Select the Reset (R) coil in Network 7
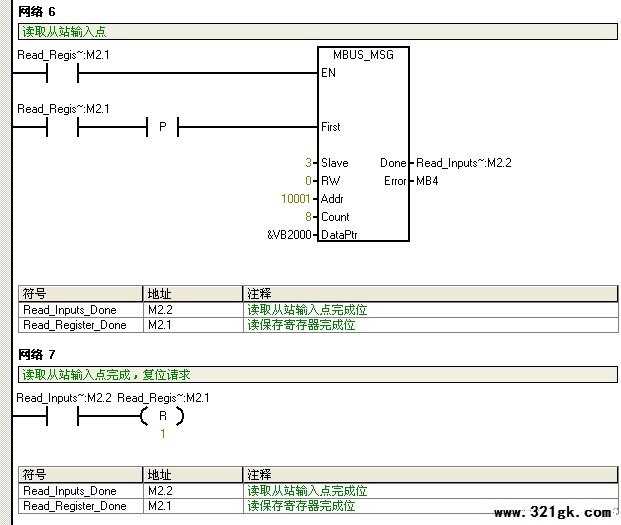This screenshot has height=525, width=621. (x=162, y=416)
